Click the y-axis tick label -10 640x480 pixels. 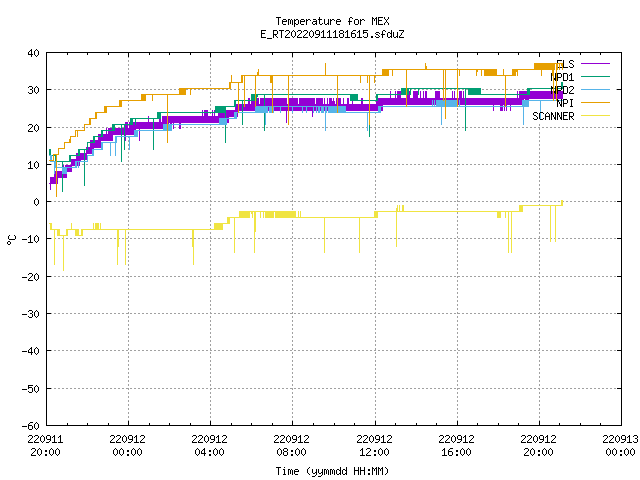[31, 239]
